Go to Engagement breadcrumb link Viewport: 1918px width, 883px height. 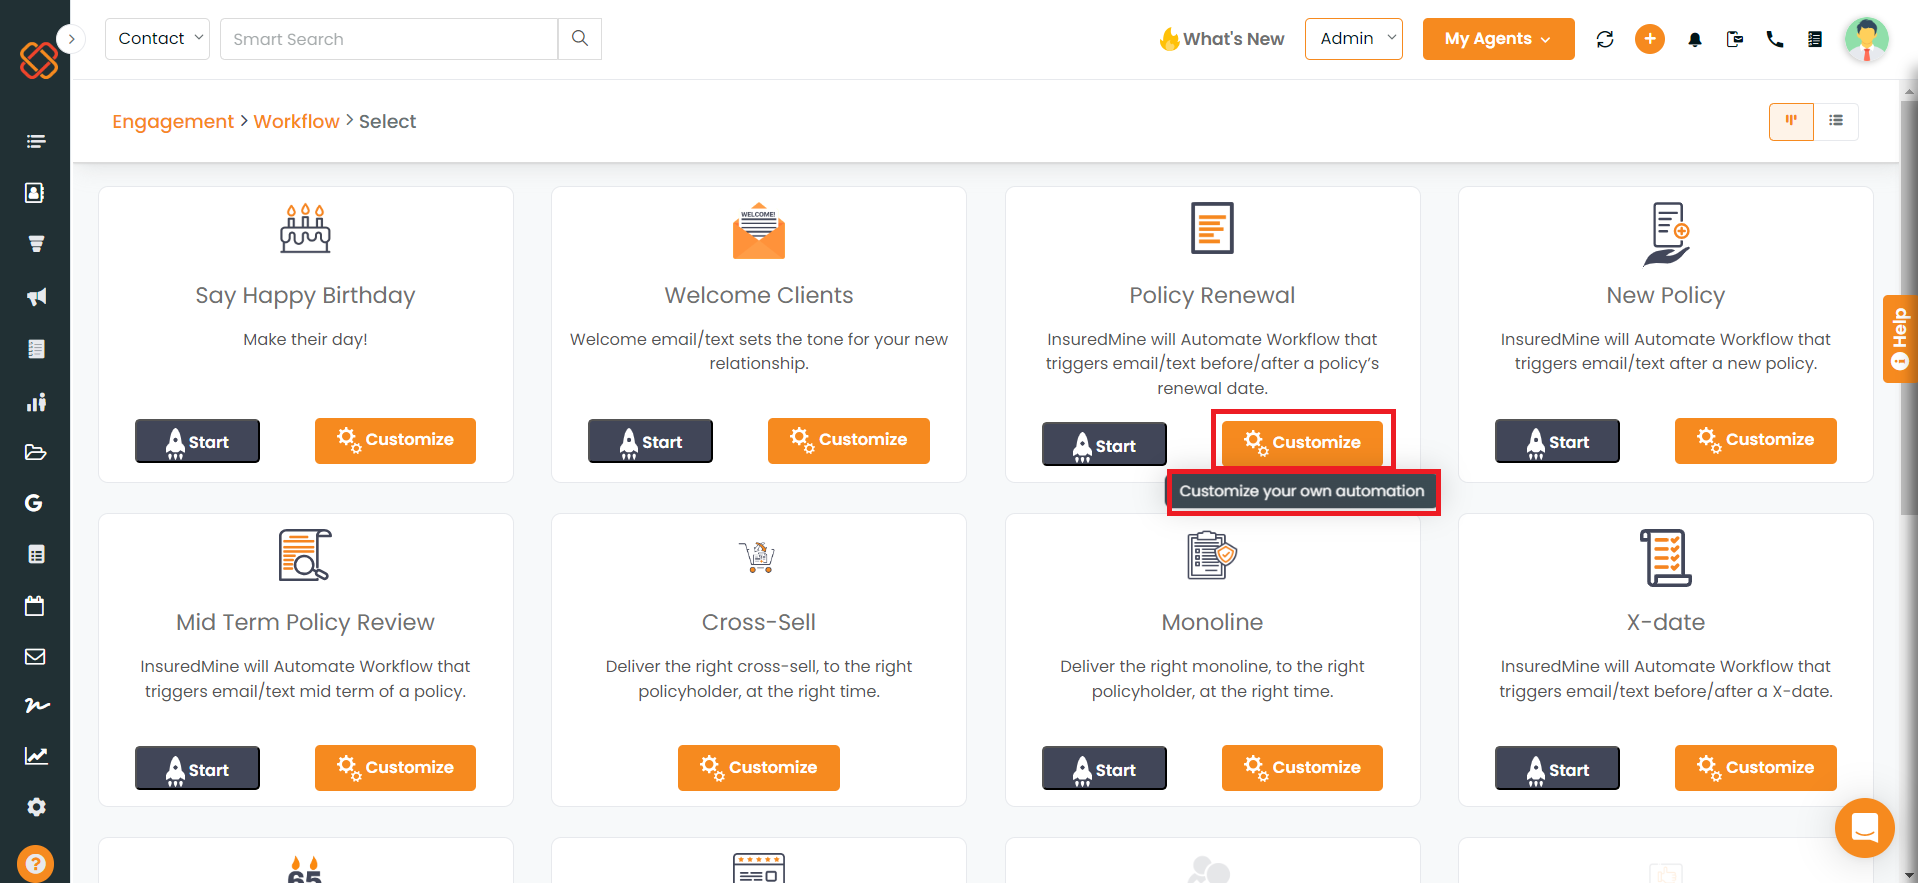(x=173, y=121)
